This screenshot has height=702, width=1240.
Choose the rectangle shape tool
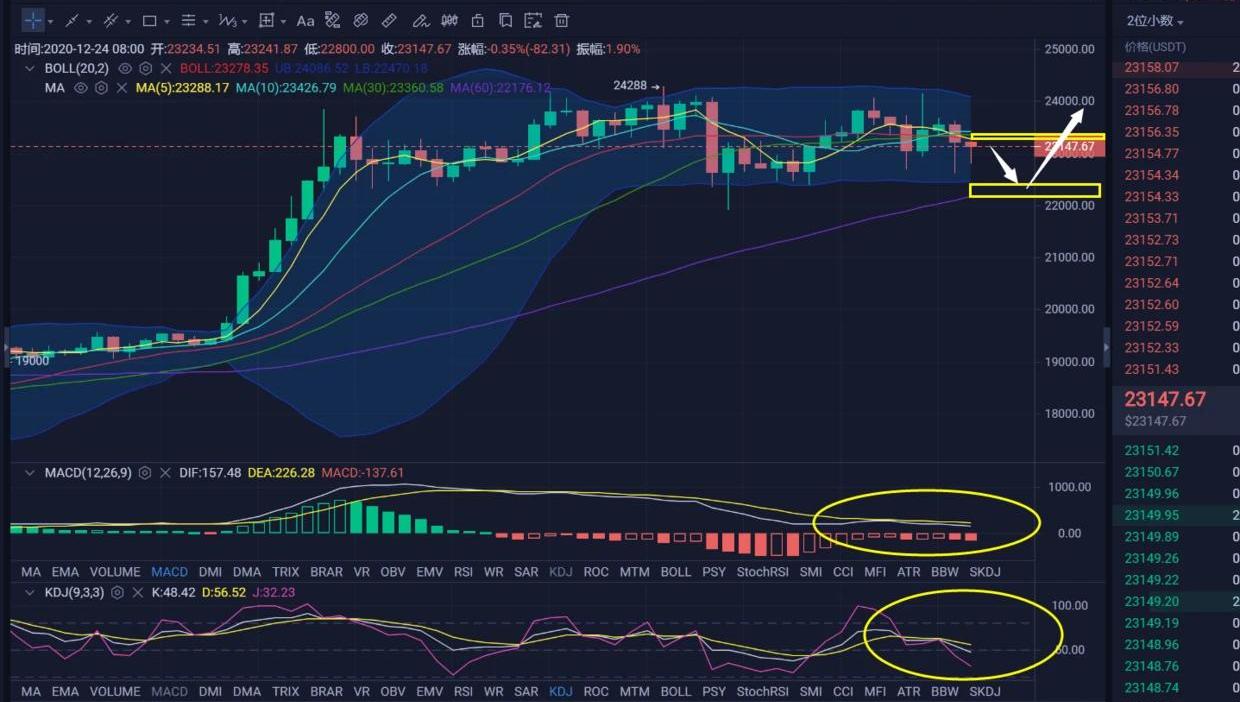pyautogui.click(x=150, y=20)
